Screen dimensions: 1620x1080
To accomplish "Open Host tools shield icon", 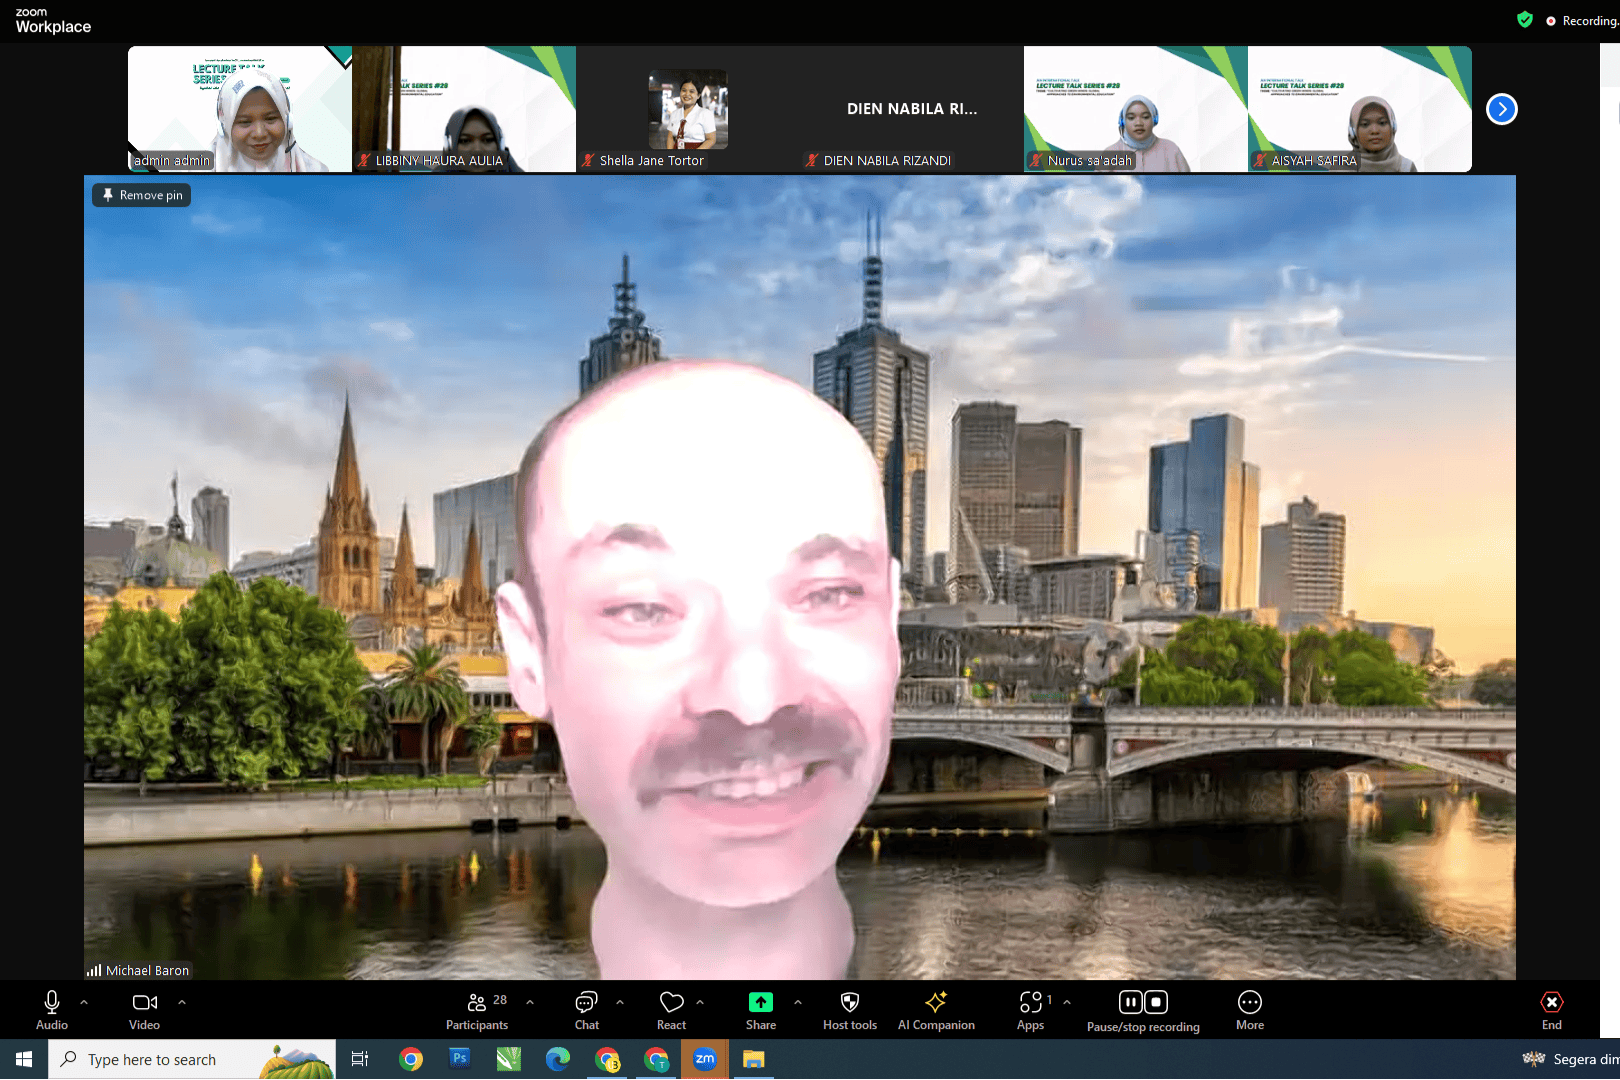I will click(850, 1009).
